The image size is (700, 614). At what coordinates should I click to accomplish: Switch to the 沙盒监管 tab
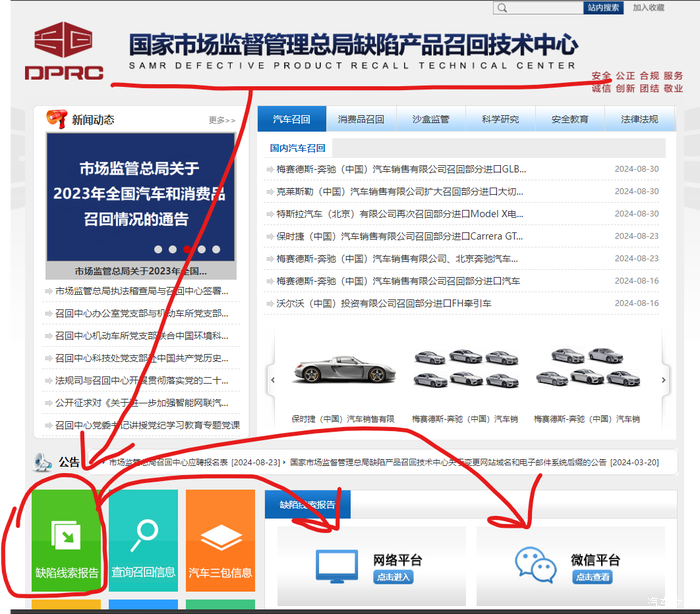click(430, 119)
